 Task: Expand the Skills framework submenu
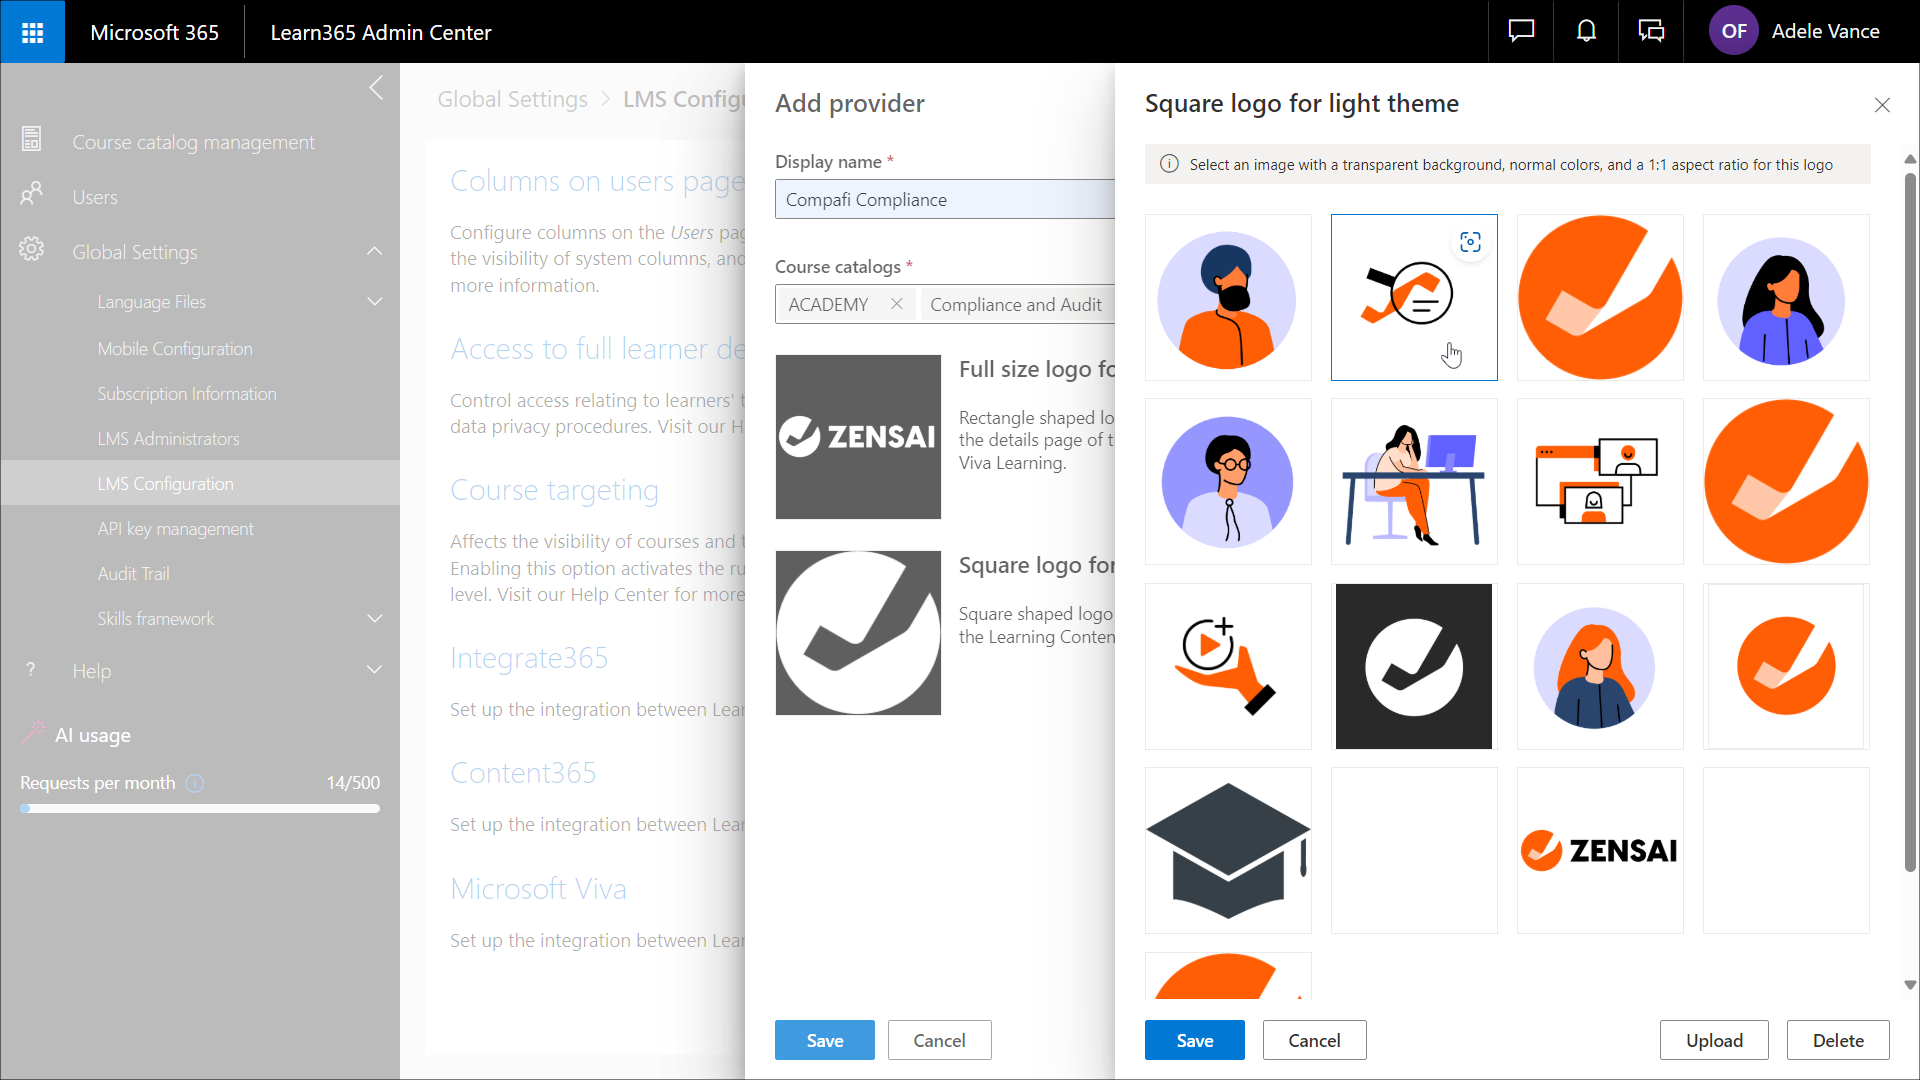coord(375,619)
